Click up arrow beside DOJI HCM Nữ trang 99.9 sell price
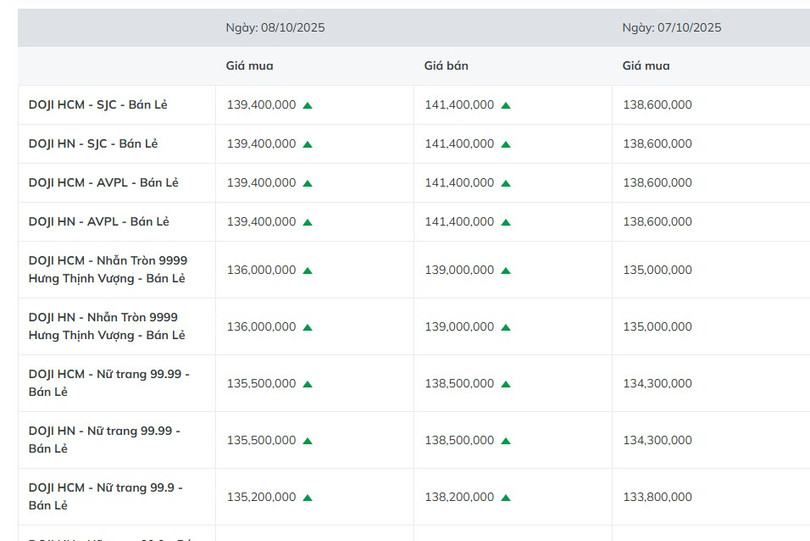Viewport: 810px width, 541px height. pos(506,498)
